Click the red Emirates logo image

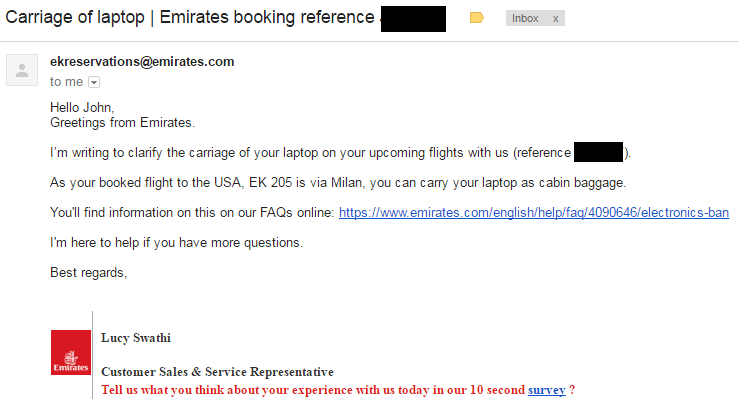pos(71,353)
